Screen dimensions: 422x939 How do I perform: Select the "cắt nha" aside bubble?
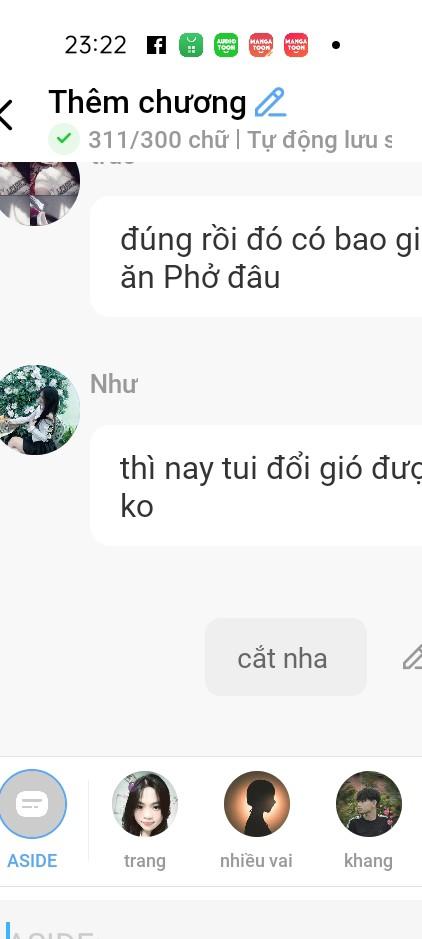point(286,658)
